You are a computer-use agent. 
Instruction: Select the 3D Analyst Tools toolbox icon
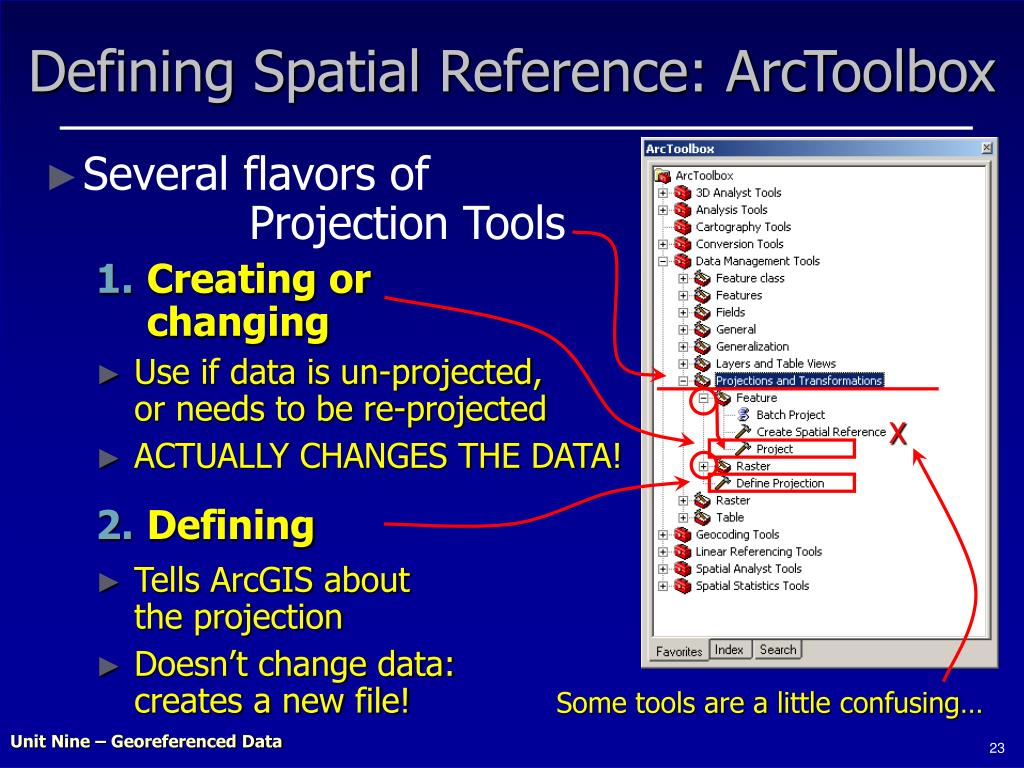[x=682, y=193]
